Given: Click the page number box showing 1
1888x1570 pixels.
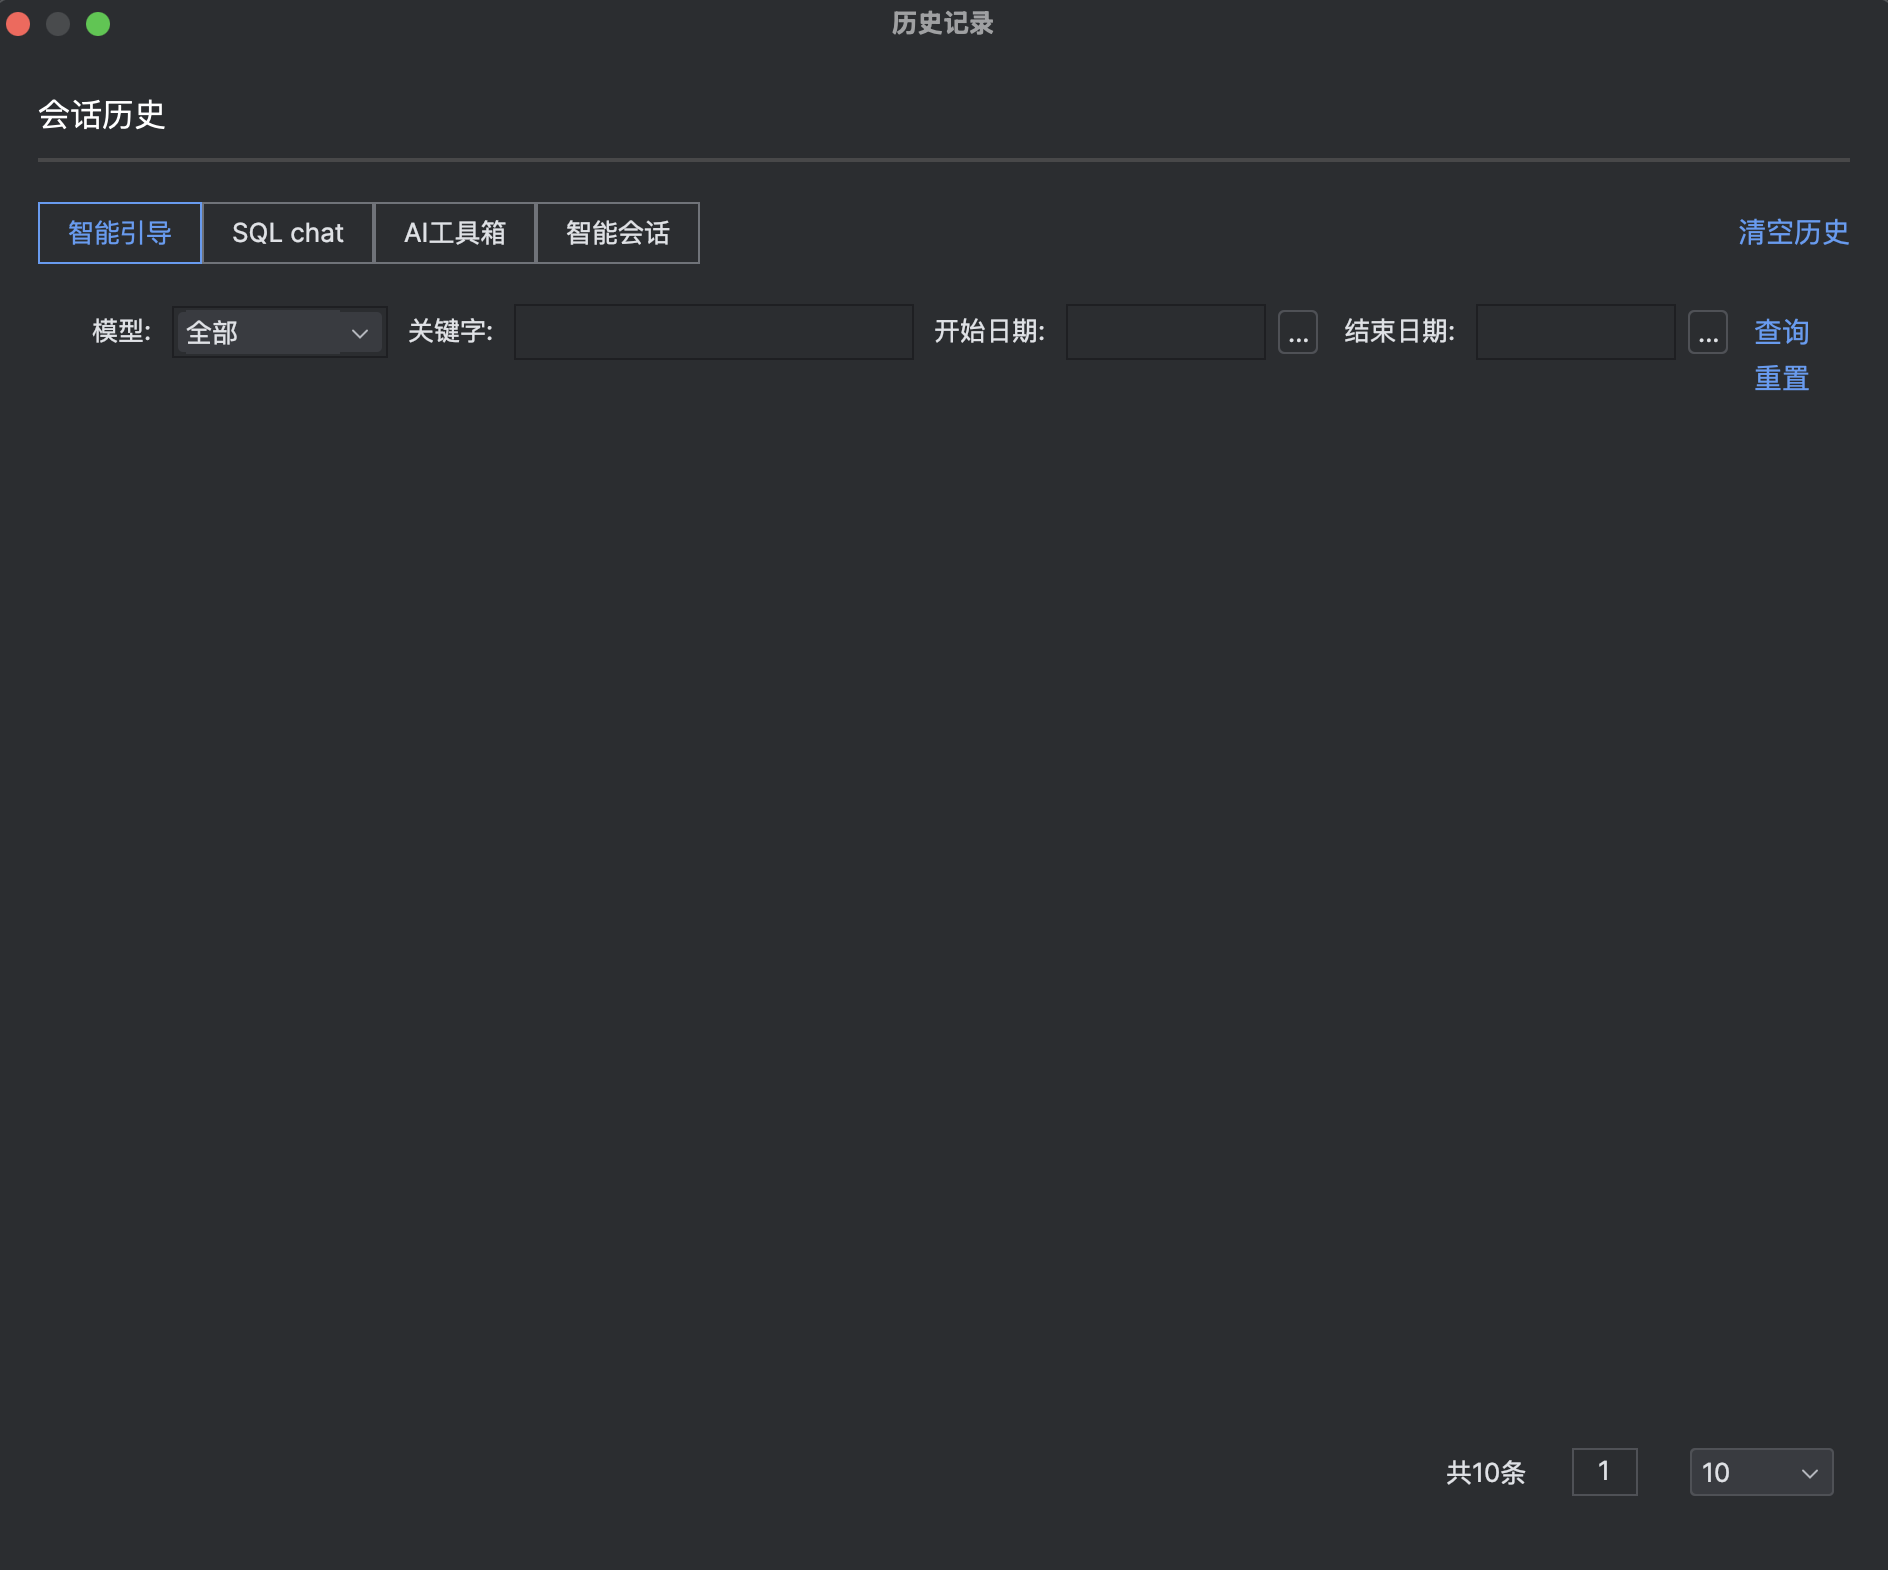Looking at the screenshot, I should tap(1604, 1472).
